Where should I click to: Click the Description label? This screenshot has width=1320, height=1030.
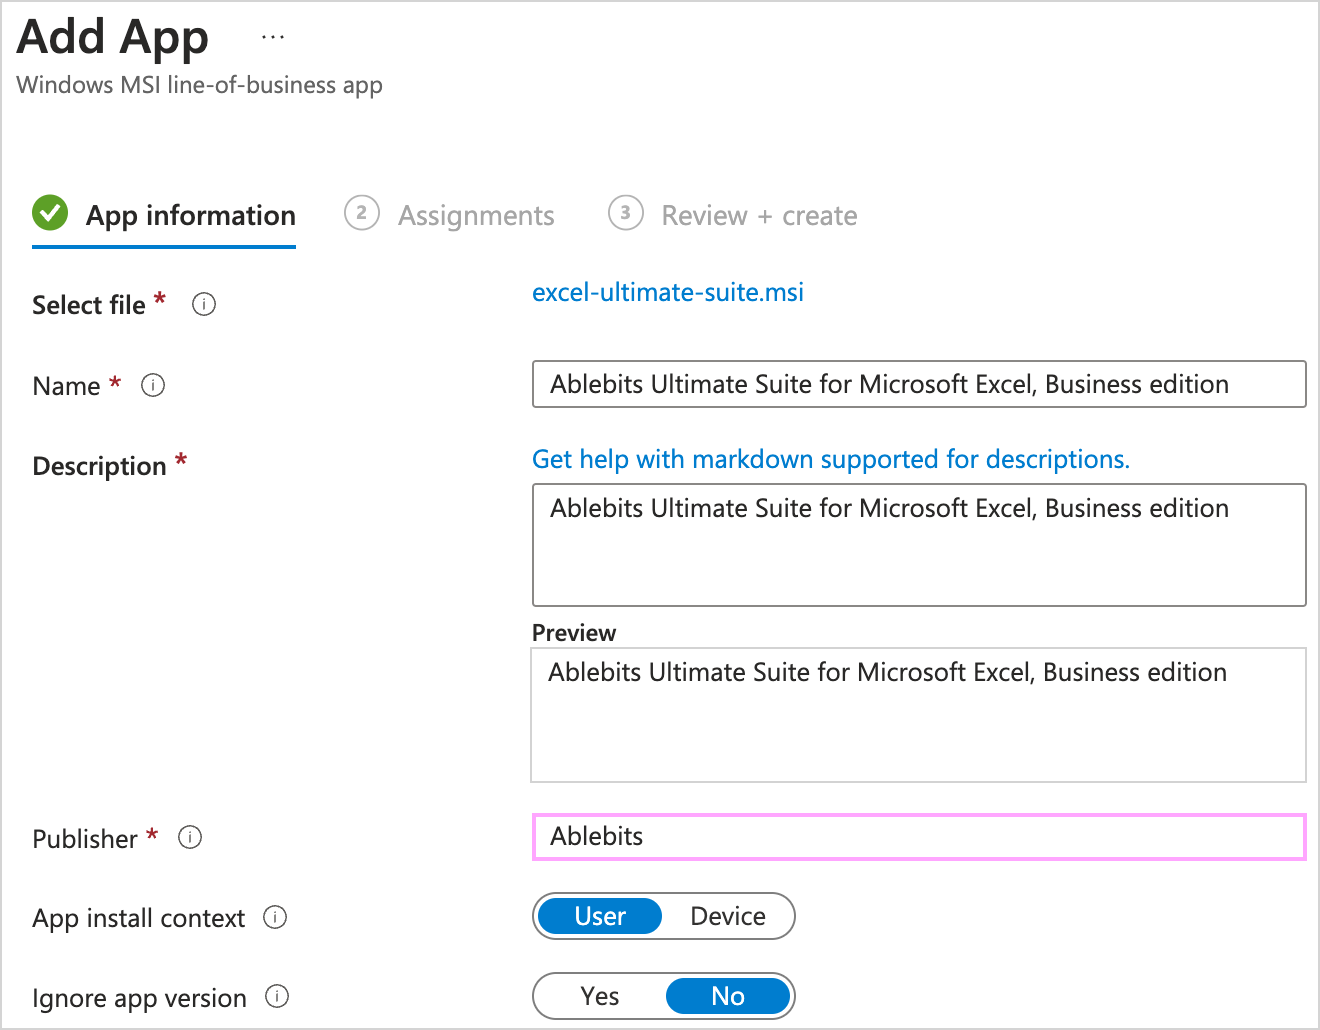(x=100, y=466)
